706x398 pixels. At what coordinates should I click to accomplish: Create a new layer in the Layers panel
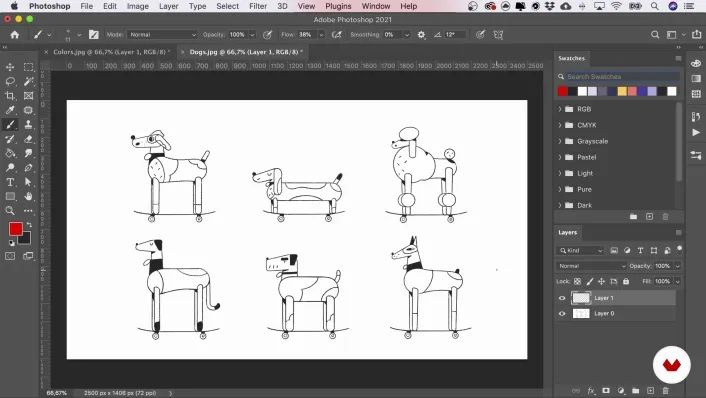(650, 390)
